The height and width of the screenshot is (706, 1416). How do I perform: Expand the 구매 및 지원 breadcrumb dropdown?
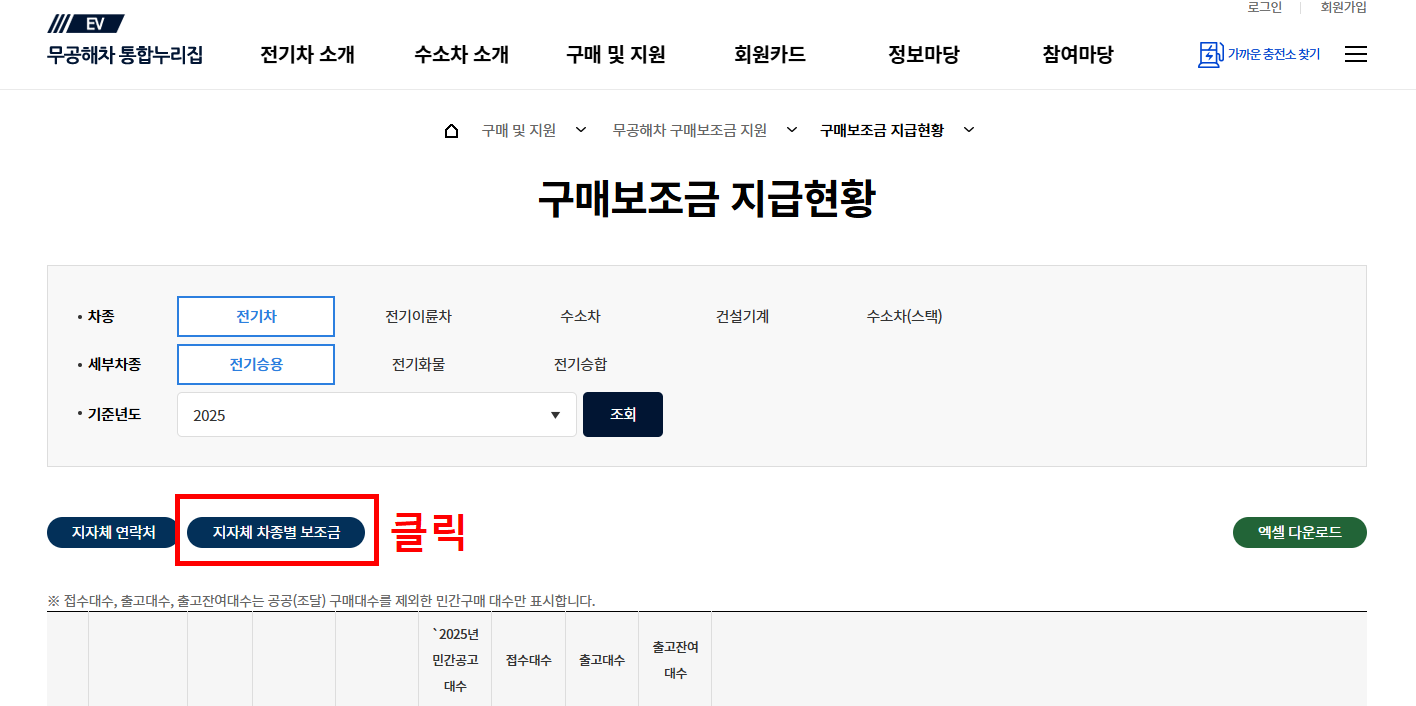(581, 129)
